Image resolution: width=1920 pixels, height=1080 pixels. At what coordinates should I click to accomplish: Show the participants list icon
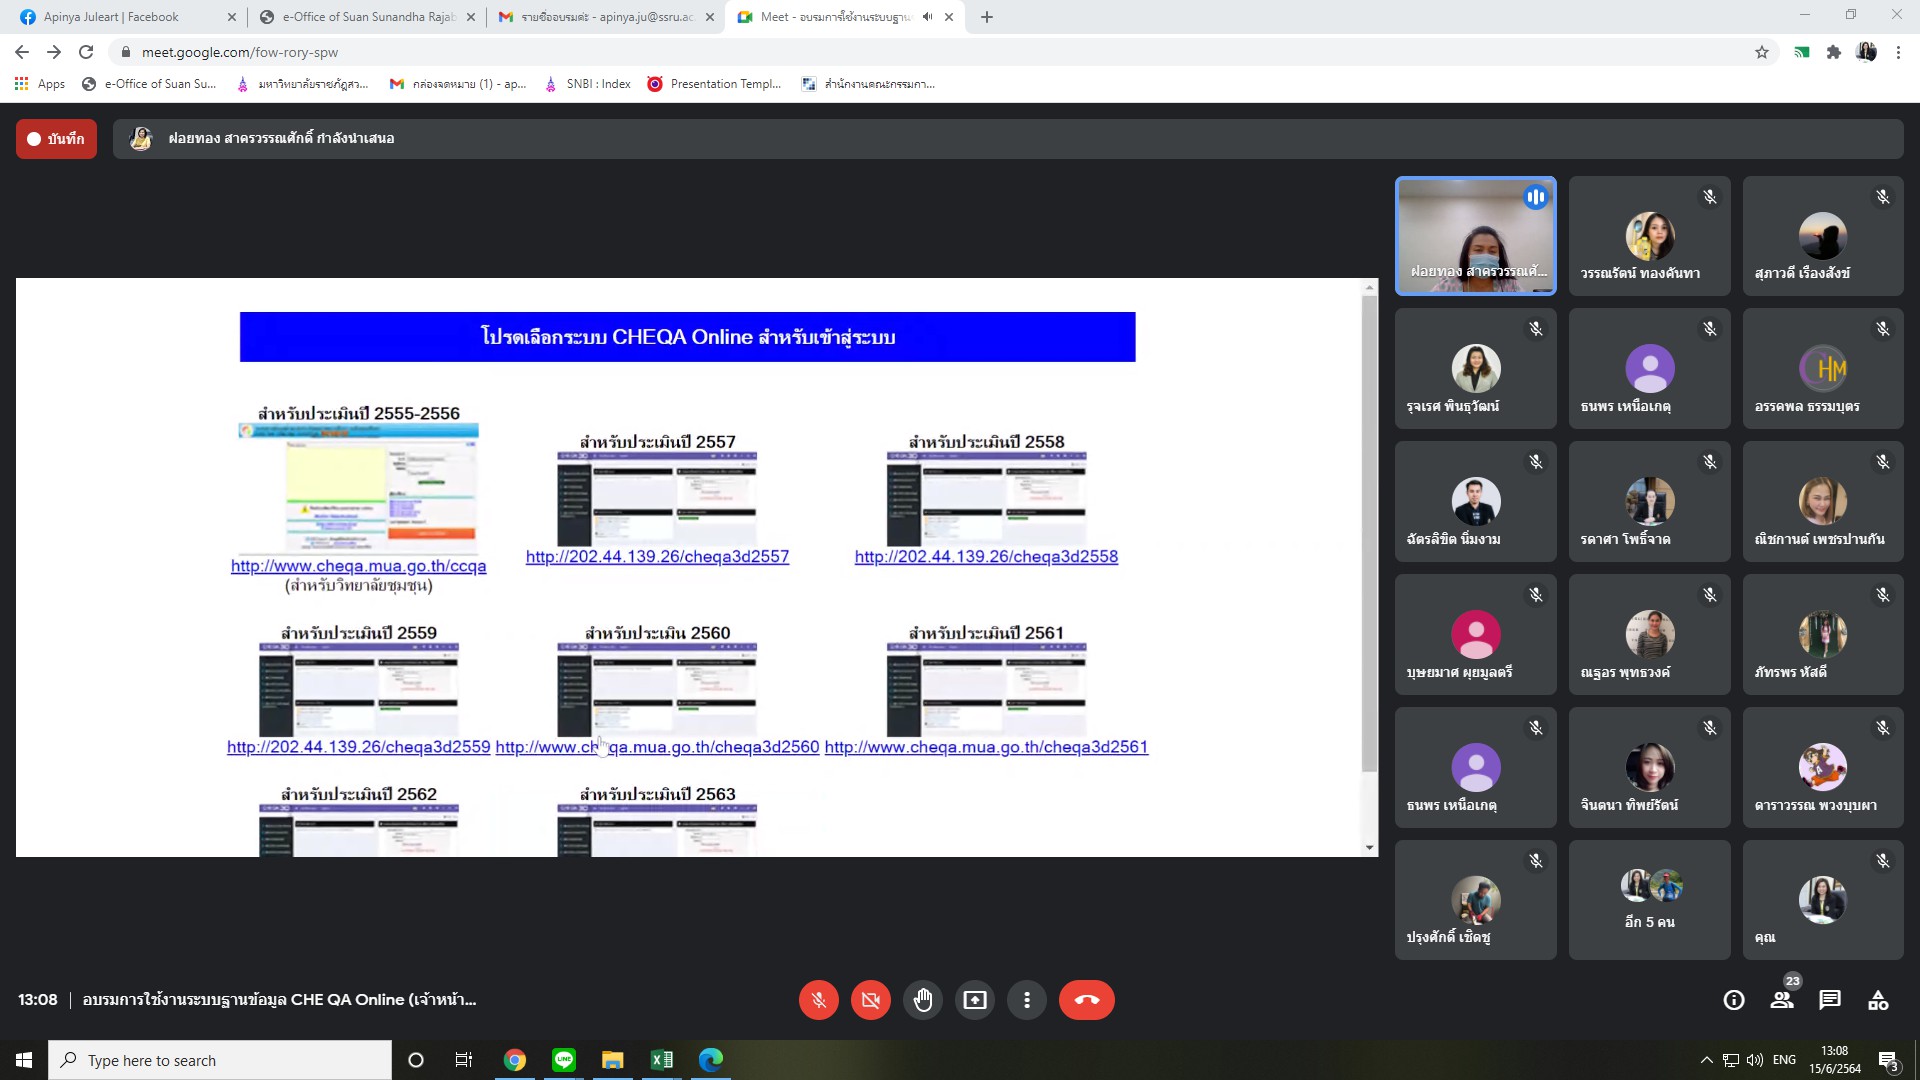coord(1782,1000)
